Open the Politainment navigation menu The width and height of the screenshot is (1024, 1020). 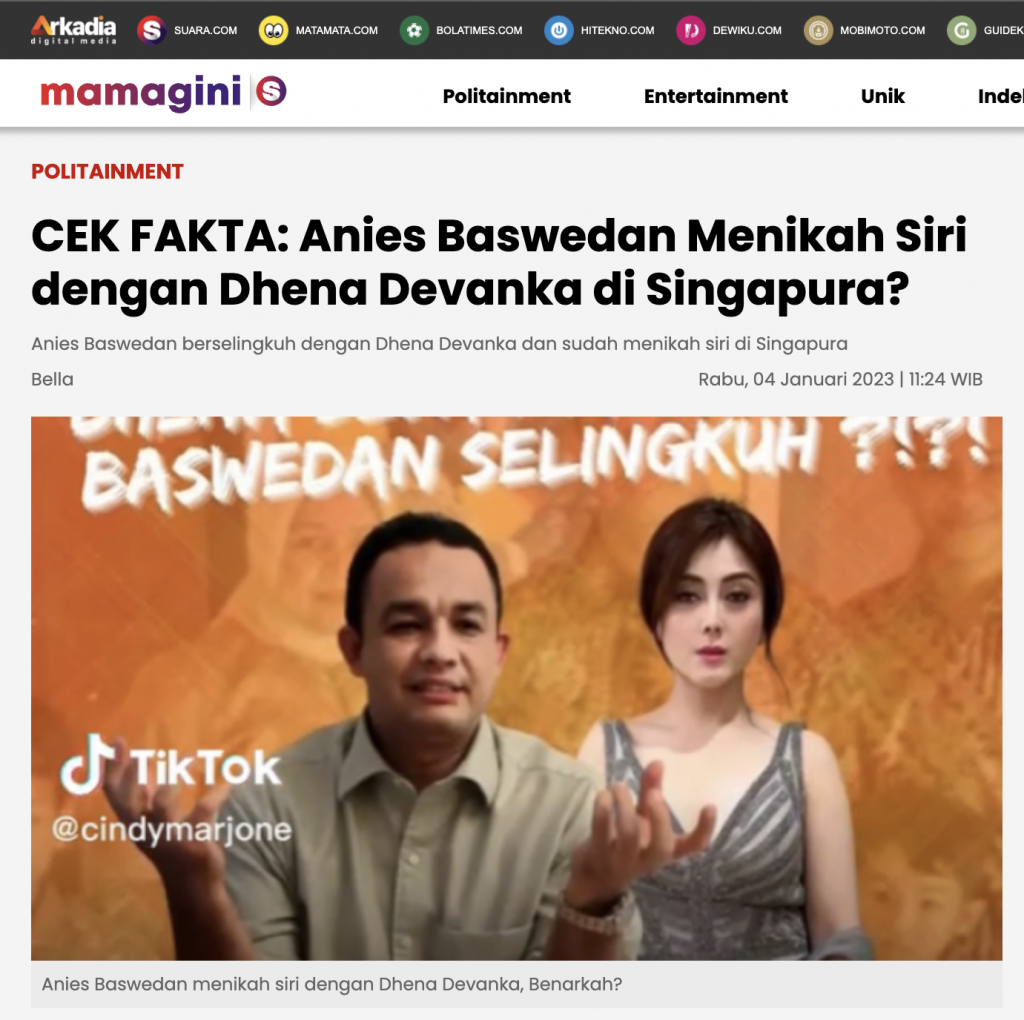(507, 96)
